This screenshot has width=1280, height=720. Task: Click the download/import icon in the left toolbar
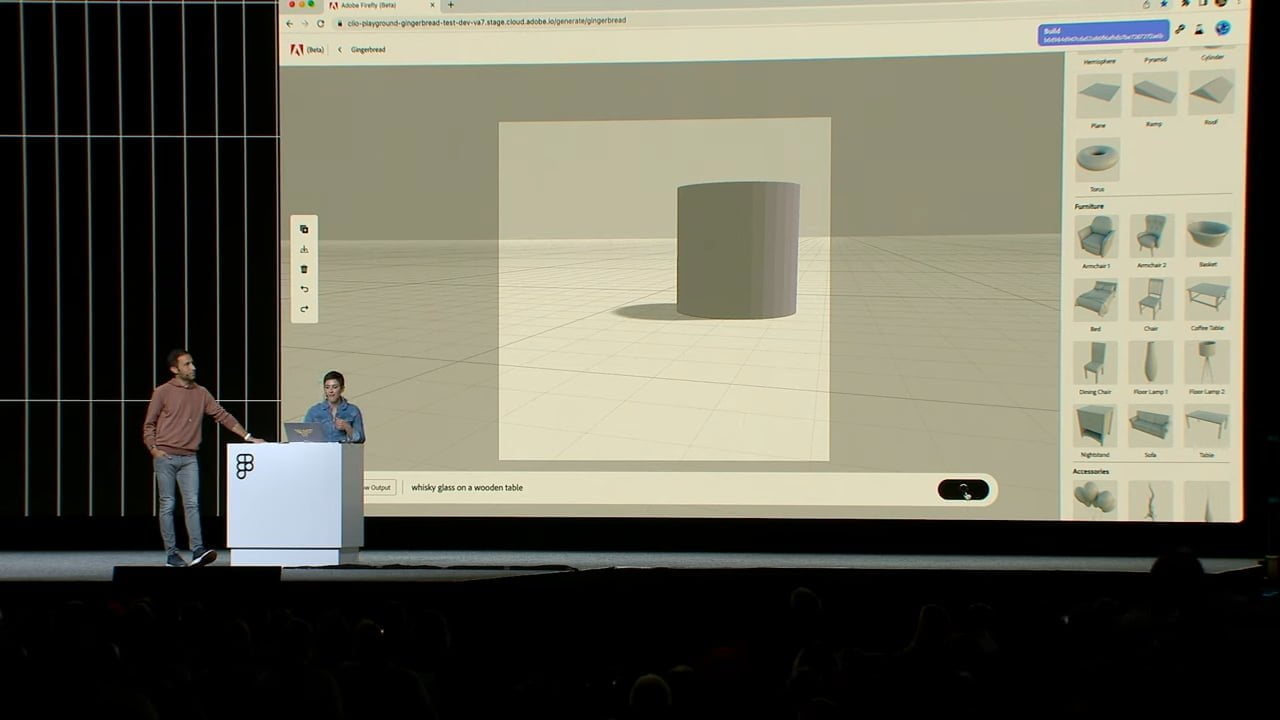click(304, 249)
